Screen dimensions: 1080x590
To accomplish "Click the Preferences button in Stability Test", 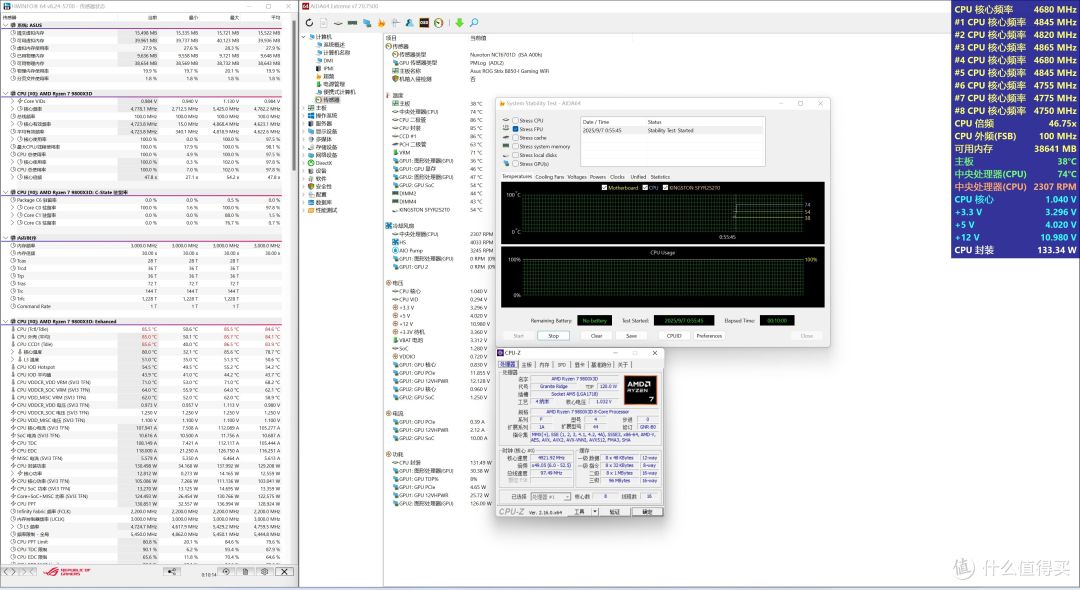I will [709, 335].
